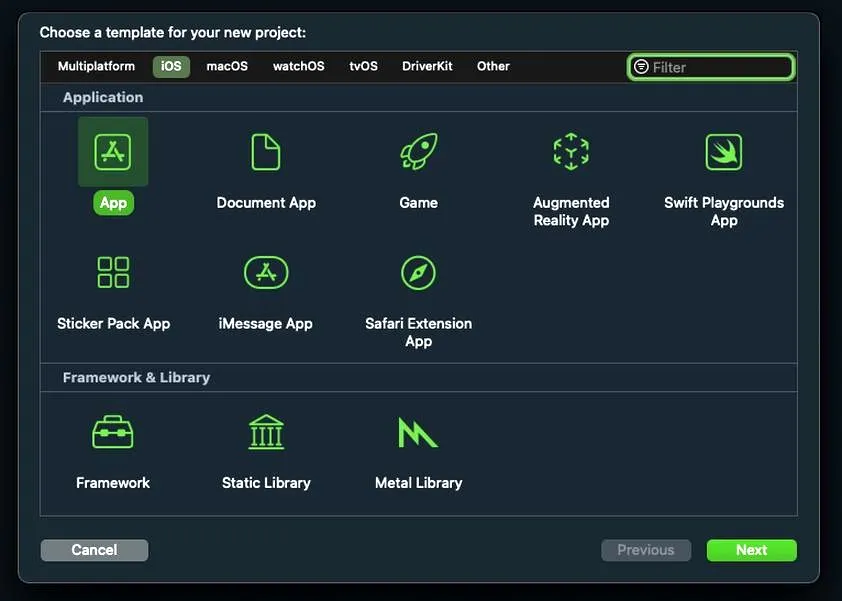The height and width of the screenshot is (601, 842).
Task: Select the iMessage App icon
Action: coord(266,272)
